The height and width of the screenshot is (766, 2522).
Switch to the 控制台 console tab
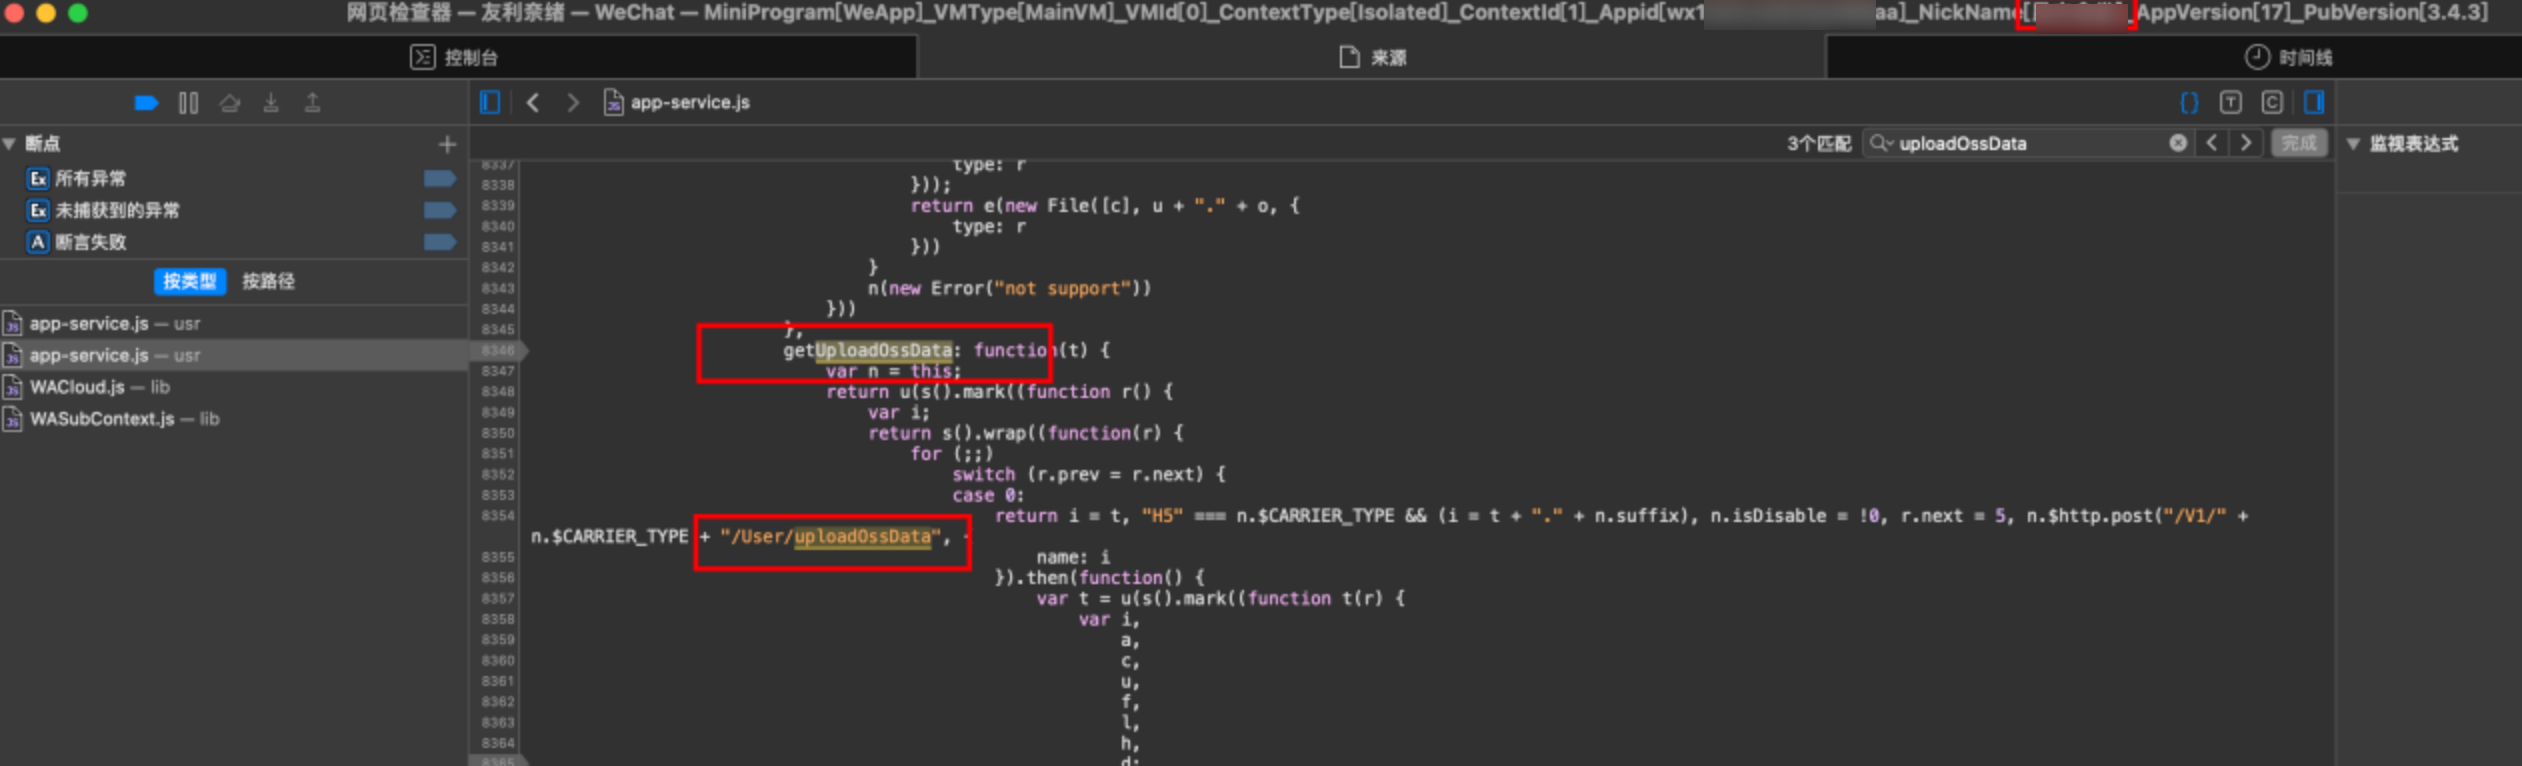(x=457, y=57)
